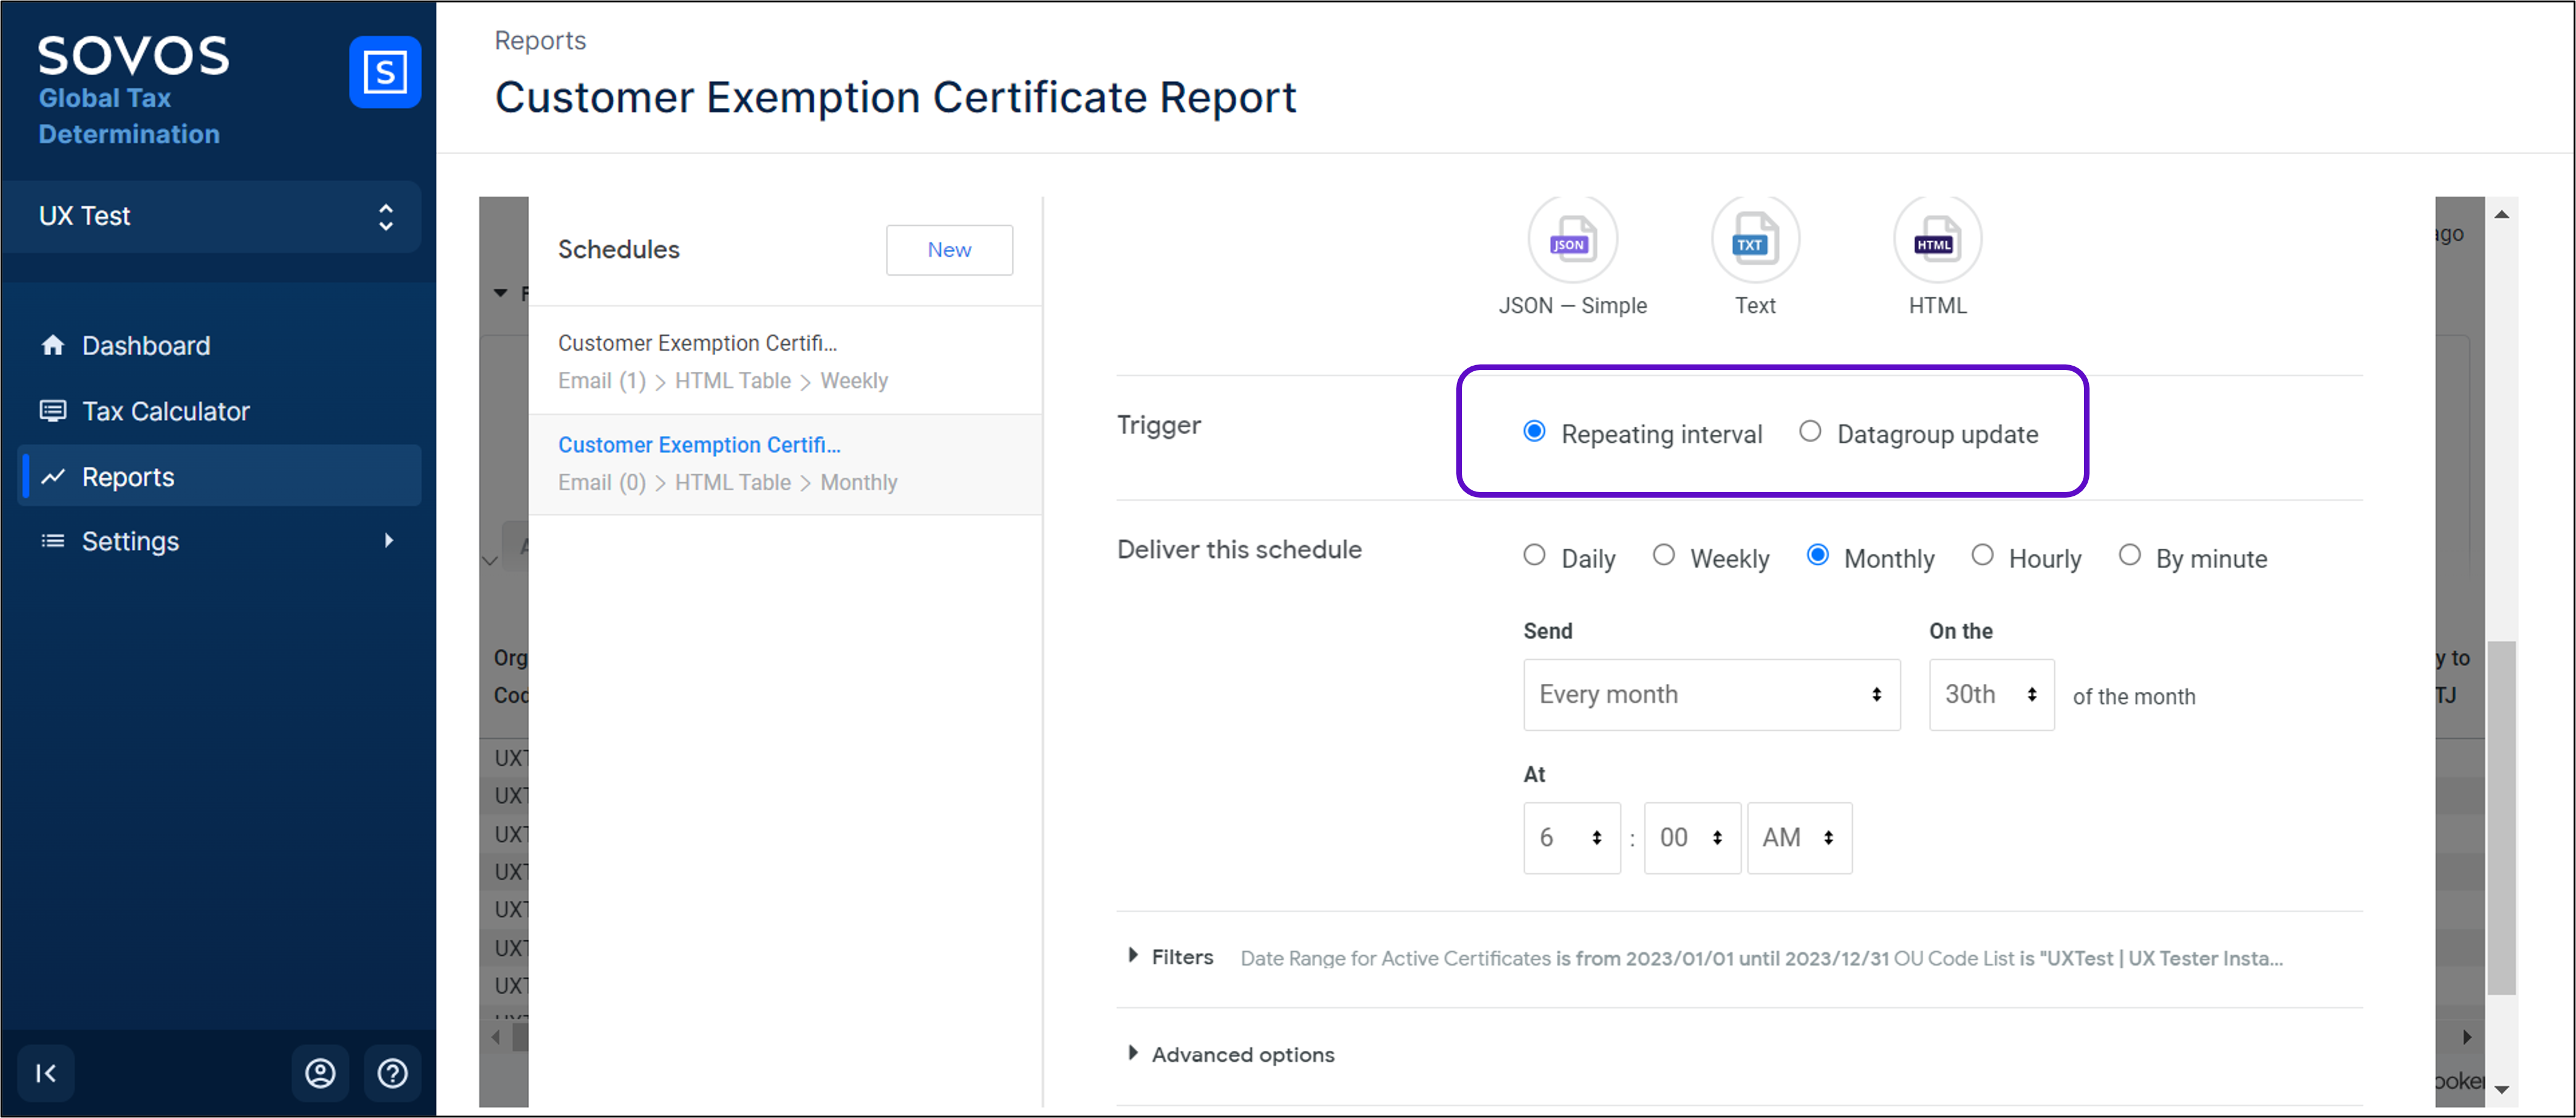Viewport: 2576px width, 1118px height.
Task: Click the Dashboard home icon
Action: (53, 345)
